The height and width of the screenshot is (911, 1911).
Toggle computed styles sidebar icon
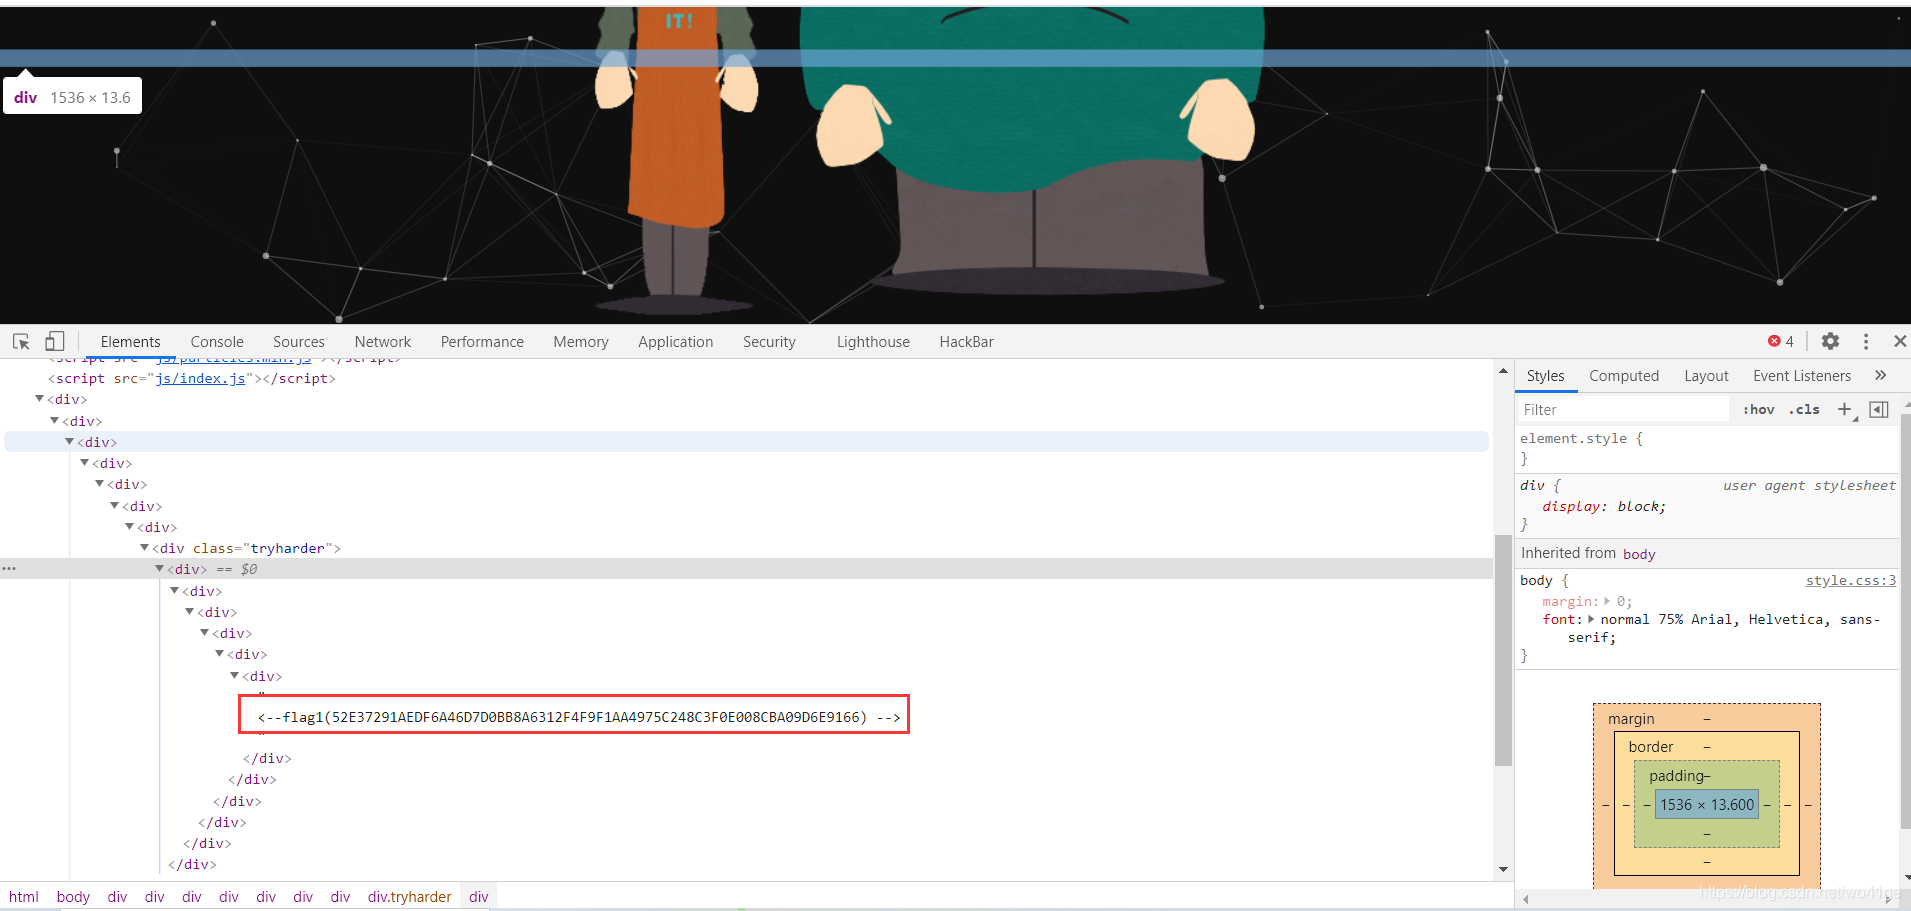click(x=1879, y=410)
